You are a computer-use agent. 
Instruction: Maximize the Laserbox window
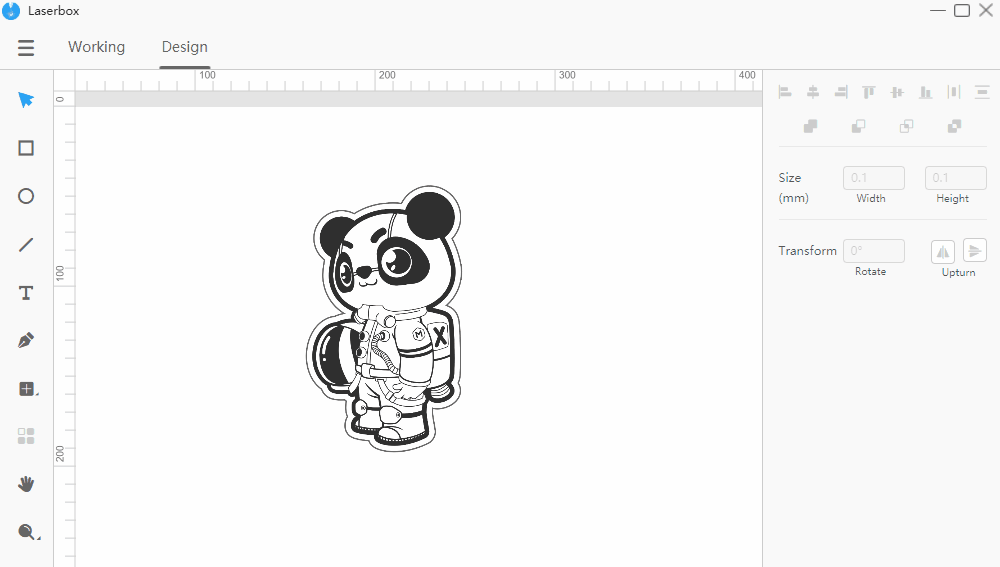[962, 10]
